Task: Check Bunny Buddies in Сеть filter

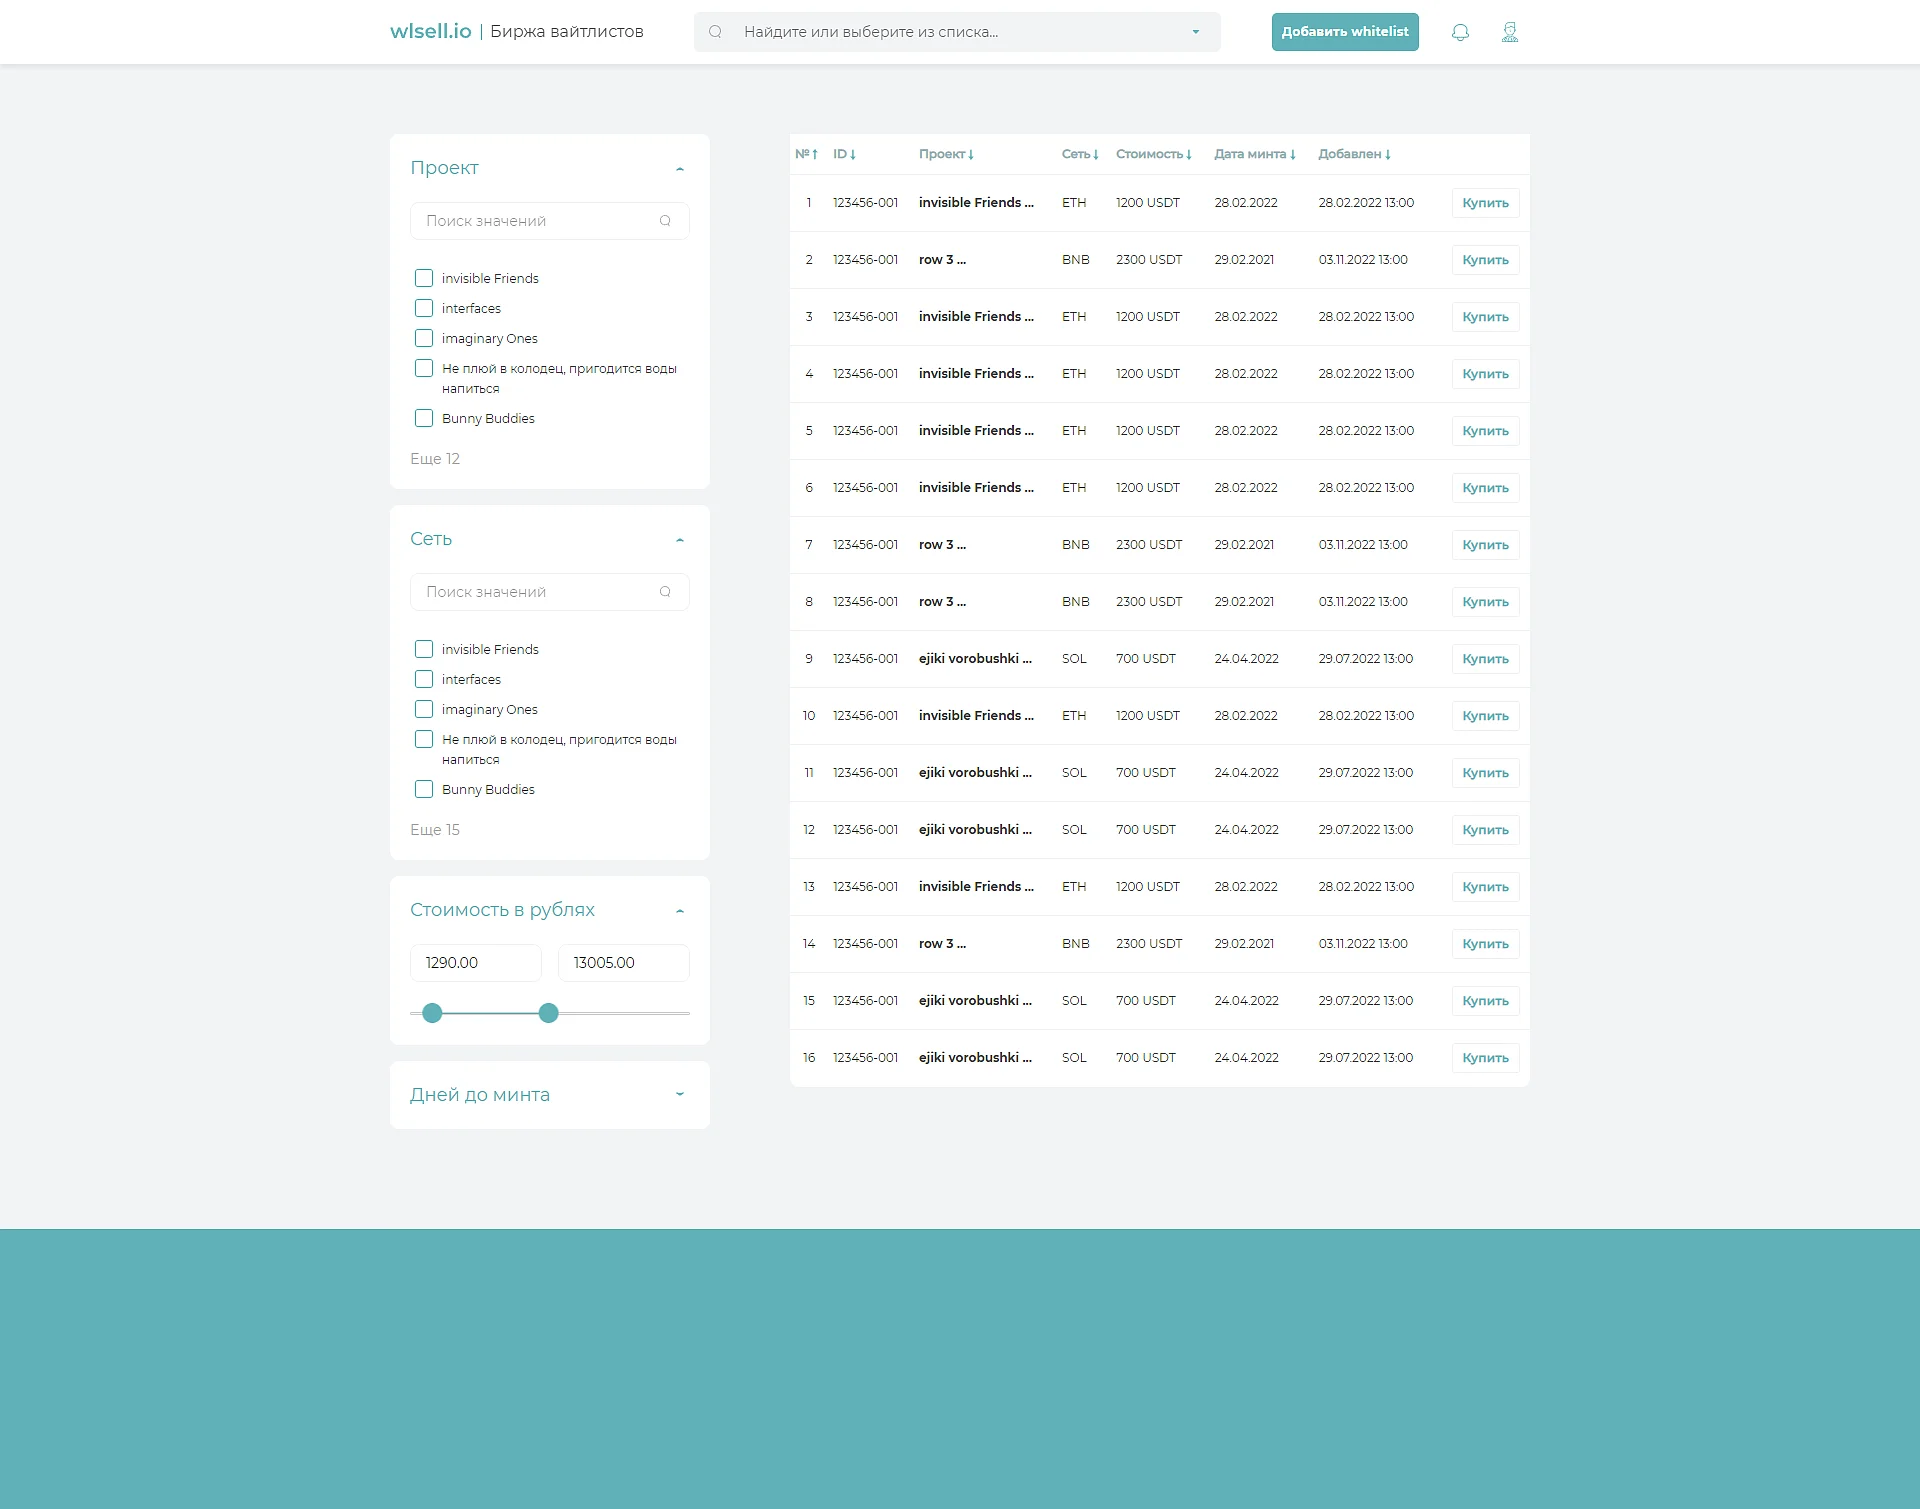Action: coord(424,789)
